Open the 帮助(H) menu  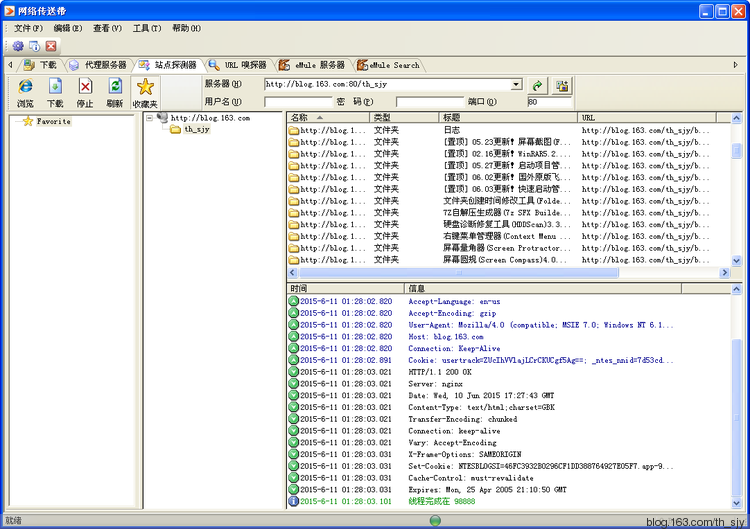(187, 28)
